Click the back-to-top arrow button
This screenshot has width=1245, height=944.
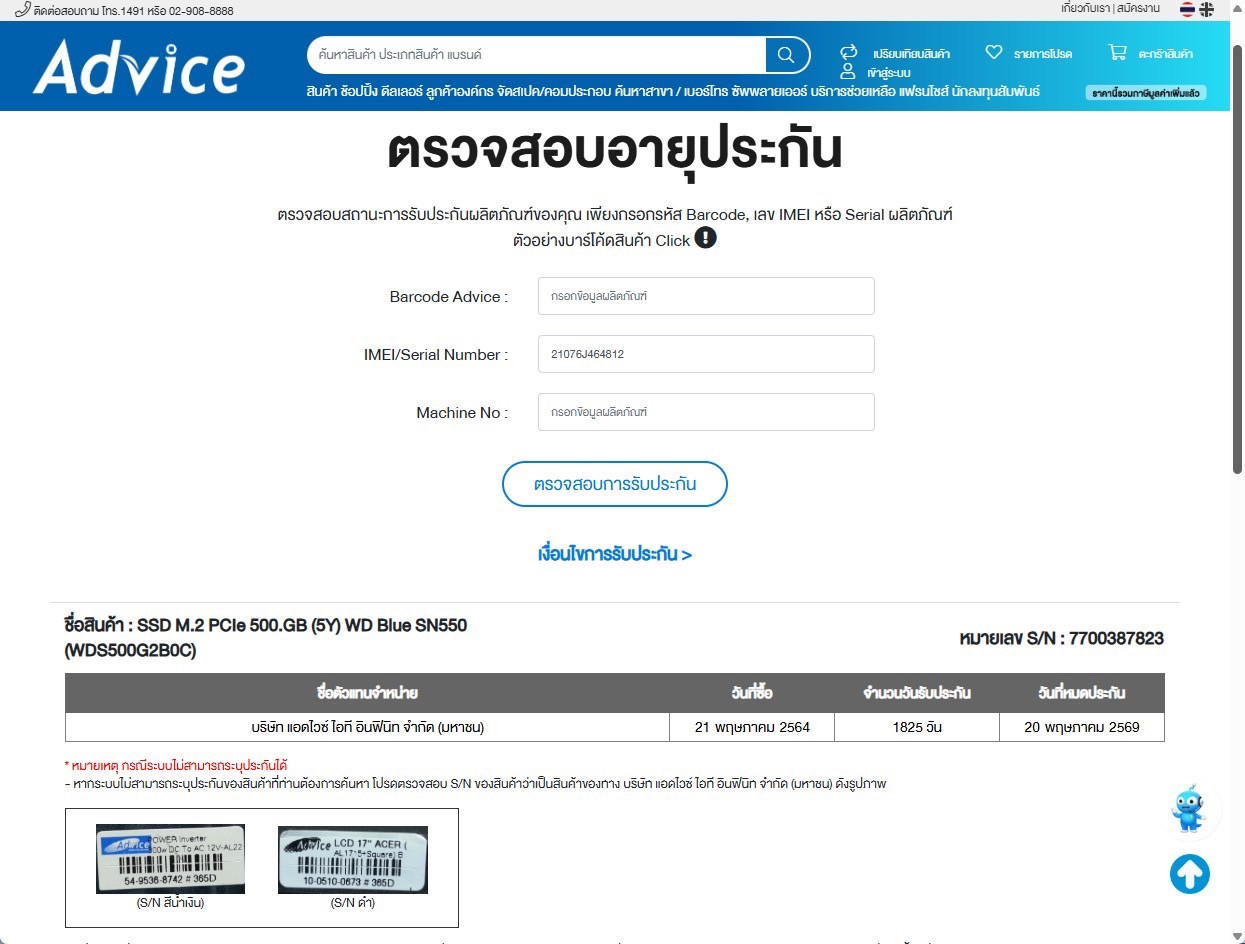click(1190, 874)
